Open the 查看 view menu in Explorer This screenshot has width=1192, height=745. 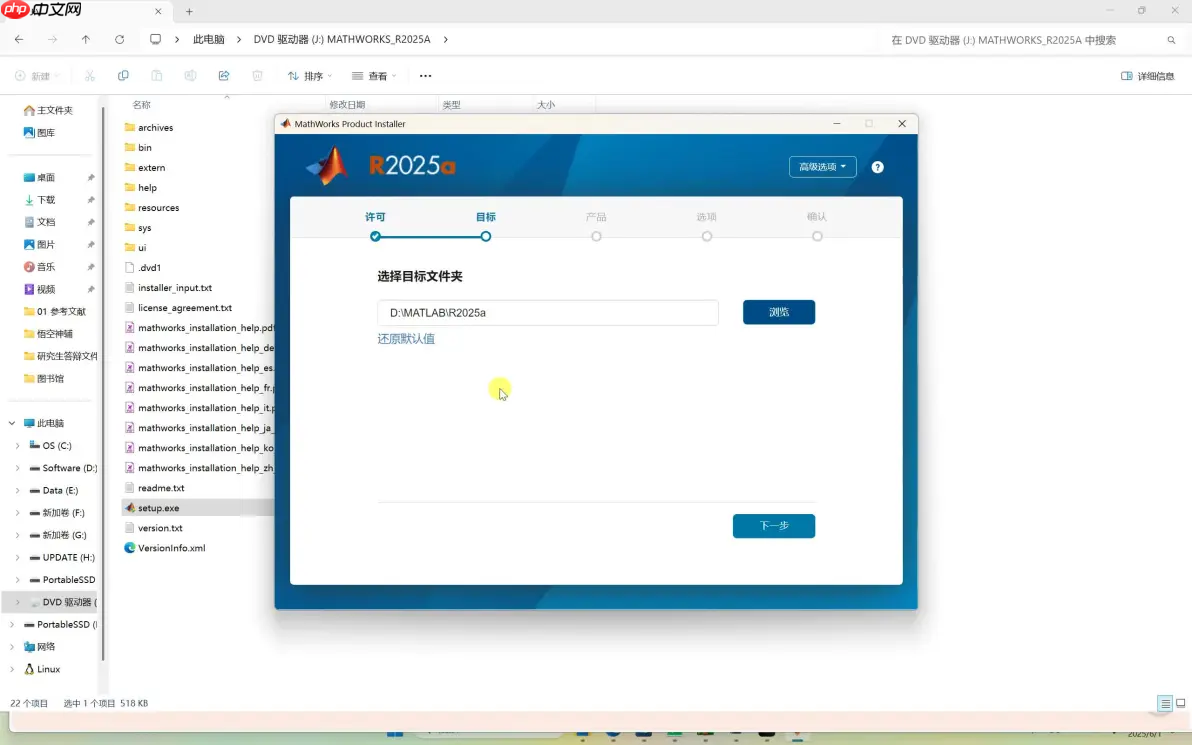[x=371, y=75]
